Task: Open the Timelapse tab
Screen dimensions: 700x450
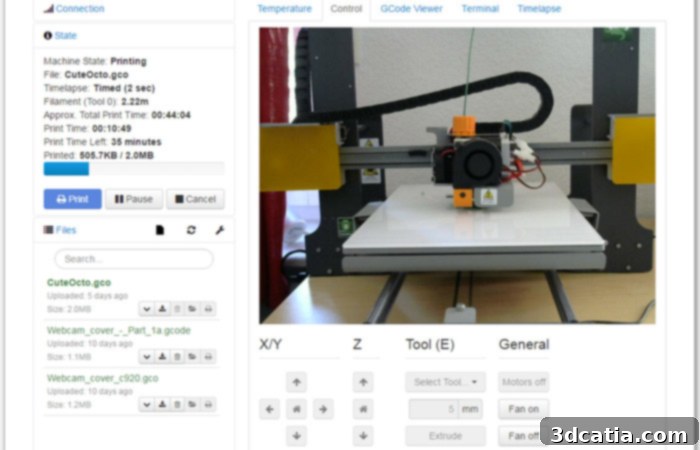Action: coord(539,8)
